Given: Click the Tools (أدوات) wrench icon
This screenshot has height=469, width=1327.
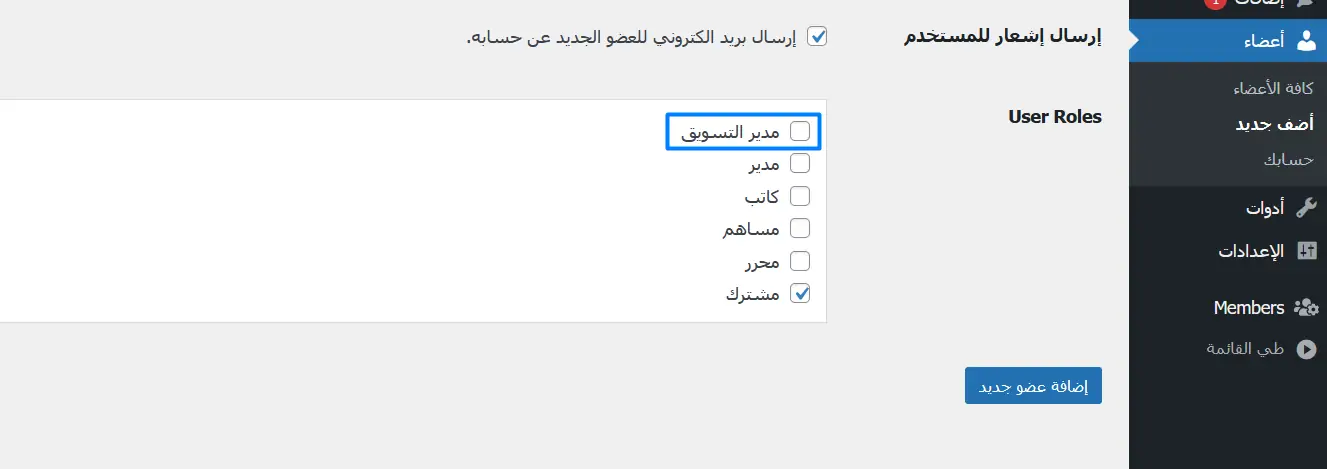Looking at the screenshot, I should (x=1306, y=208).
